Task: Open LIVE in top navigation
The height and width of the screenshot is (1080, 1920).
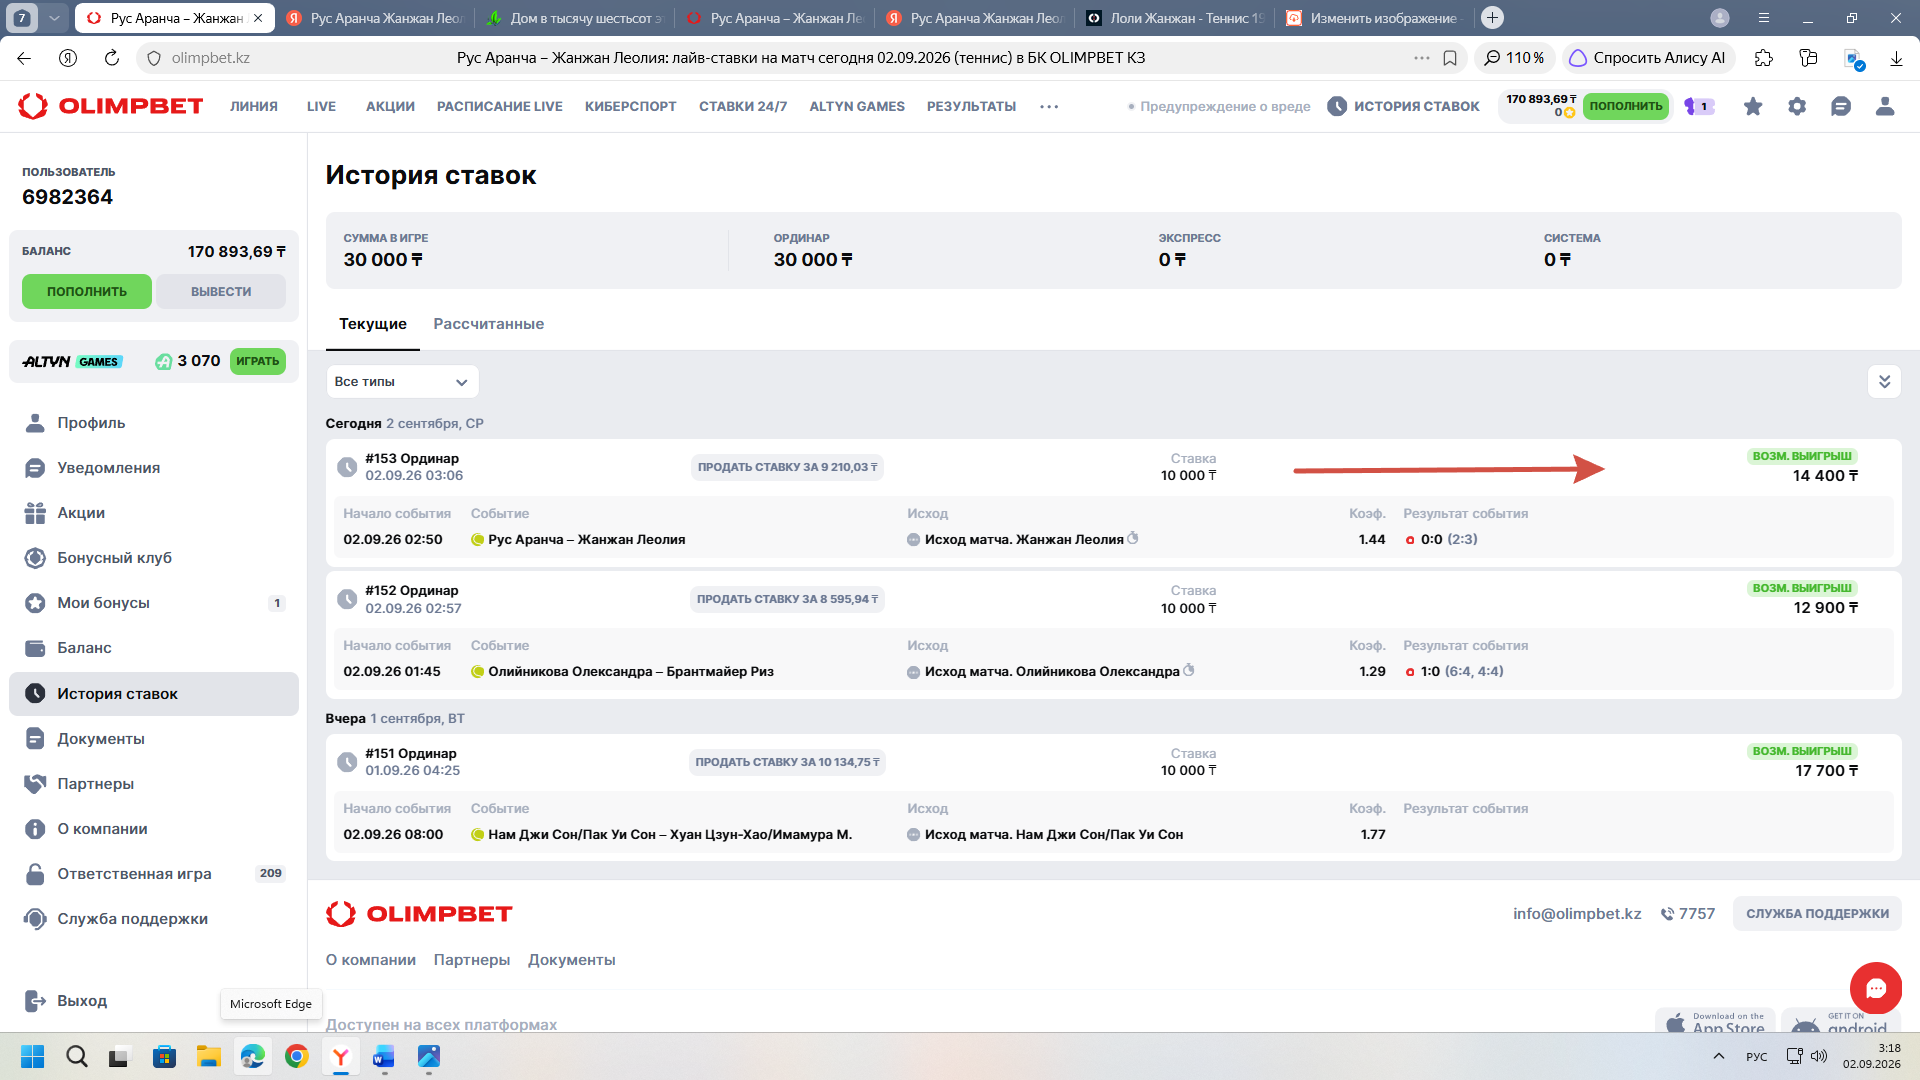Action: coord(321,106)
